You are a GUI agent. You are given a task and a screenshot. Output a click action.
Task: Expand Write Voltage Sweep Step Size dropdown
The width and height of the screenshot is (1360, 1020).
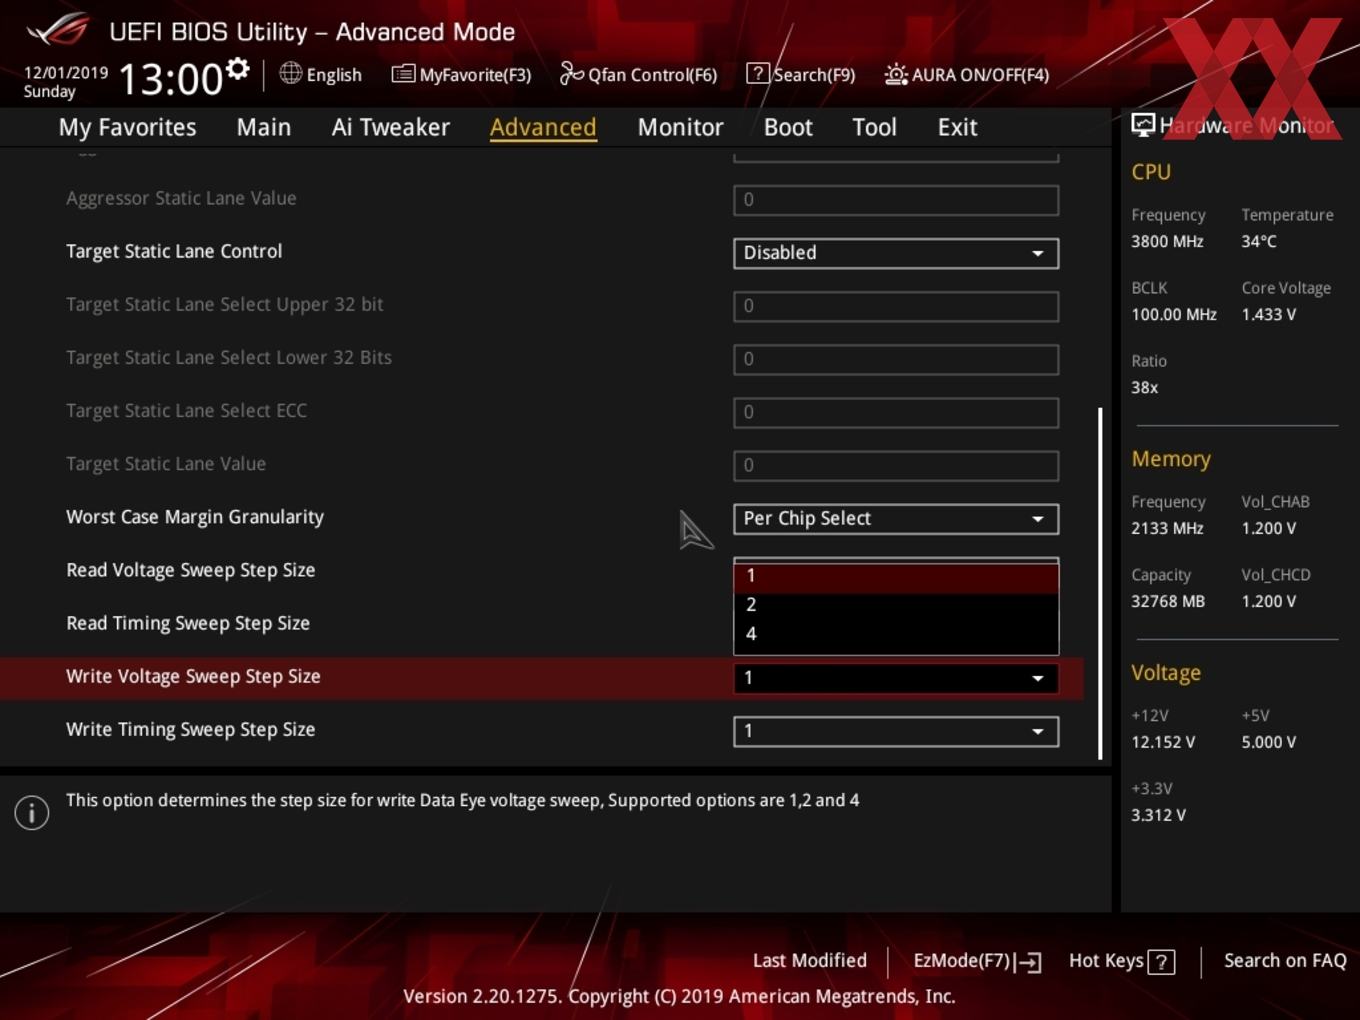(896, 678)
